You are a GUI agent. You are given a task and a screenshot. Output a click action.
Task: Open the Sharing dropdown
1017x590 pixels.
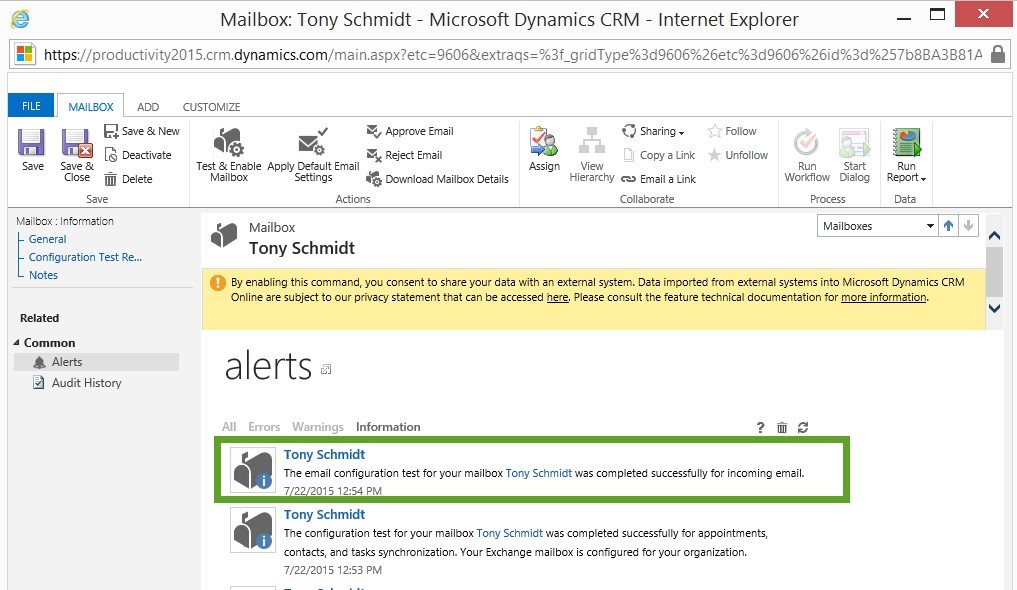point(655,131)
